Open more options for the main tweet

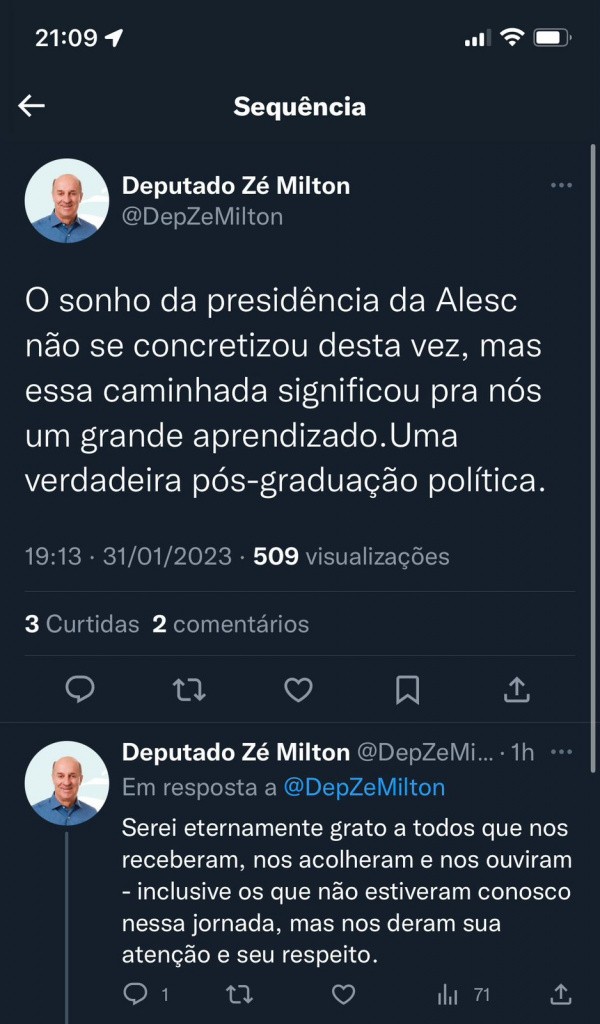click(x=561, y=186)
